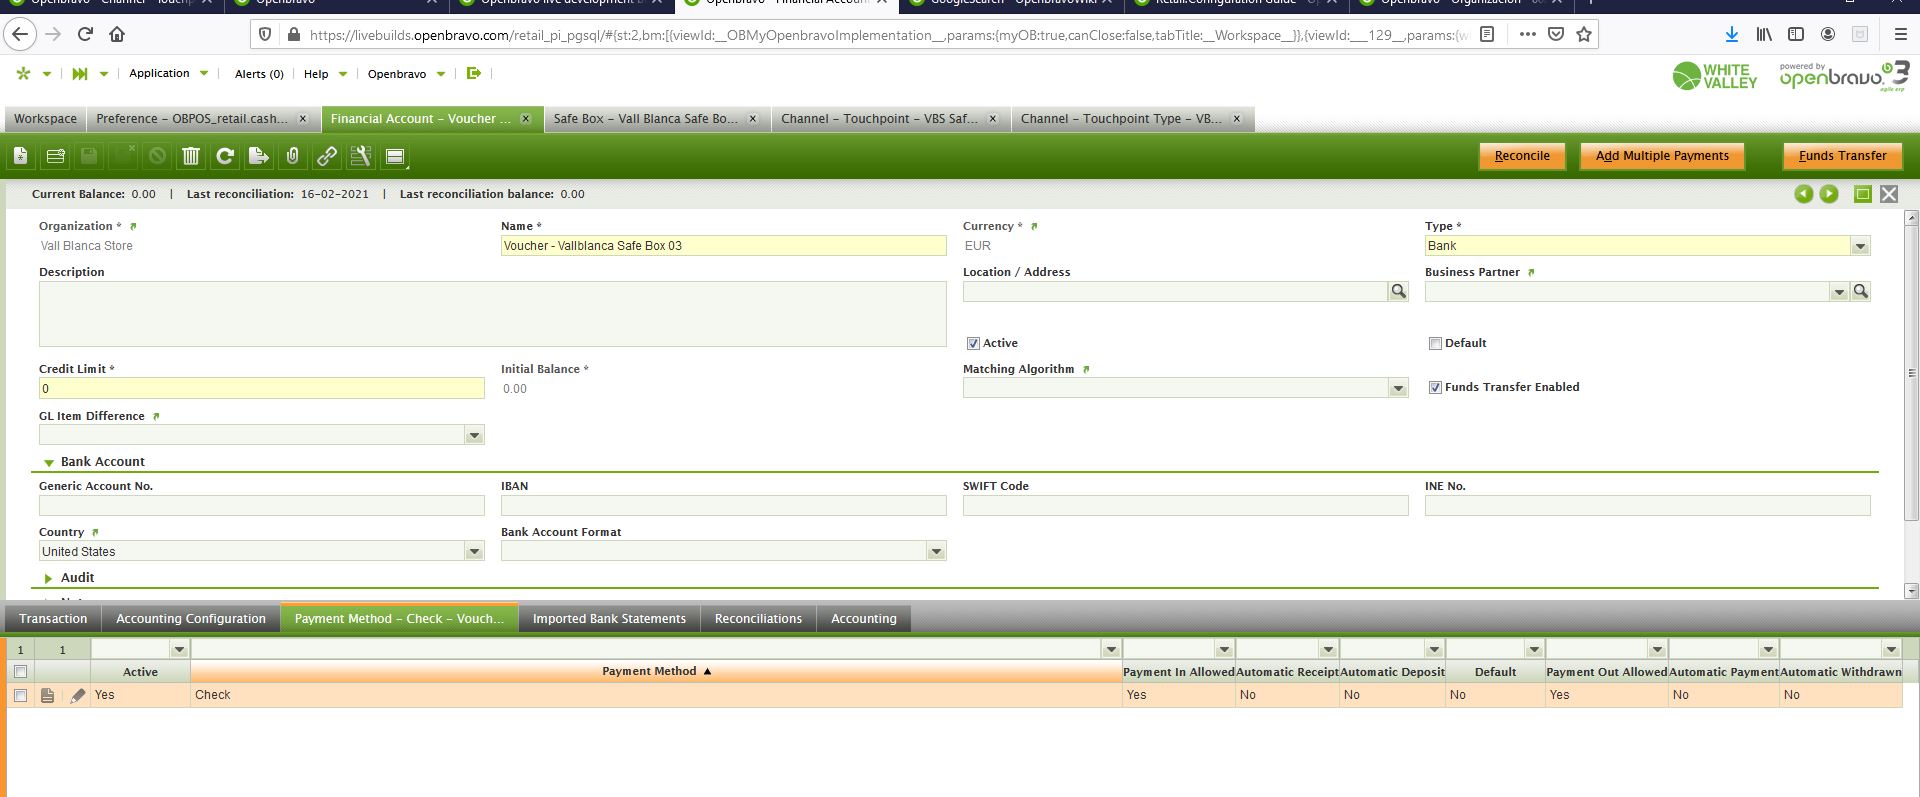Switch to Safe Box – Vall Blanca tab
This screenshot has width=1920, height=797.
tap(645, 119)
